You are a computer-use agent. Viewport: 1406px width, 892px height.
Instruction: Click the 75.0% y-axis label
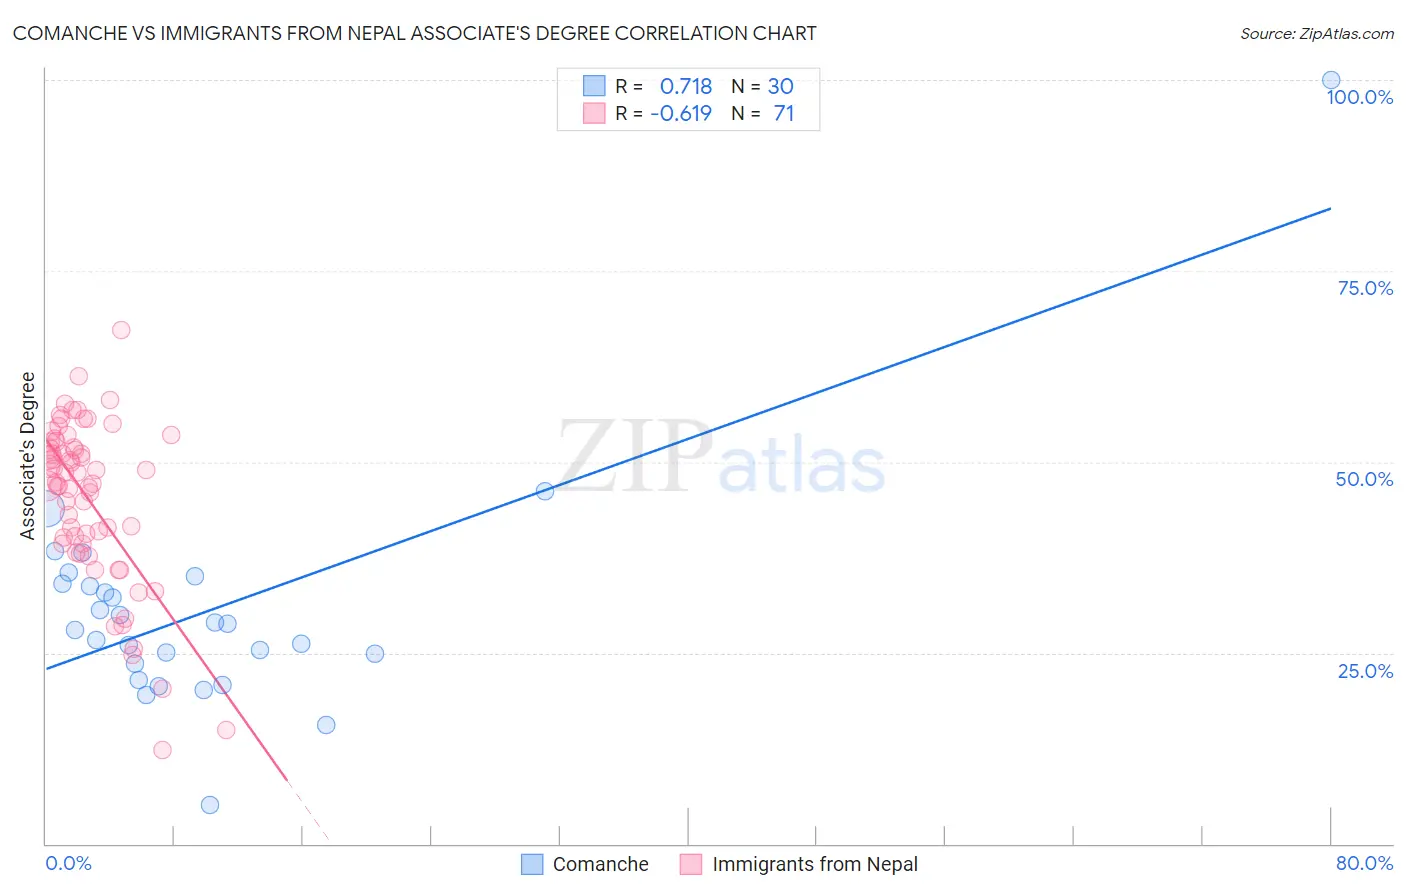(x=1365, y=288)
